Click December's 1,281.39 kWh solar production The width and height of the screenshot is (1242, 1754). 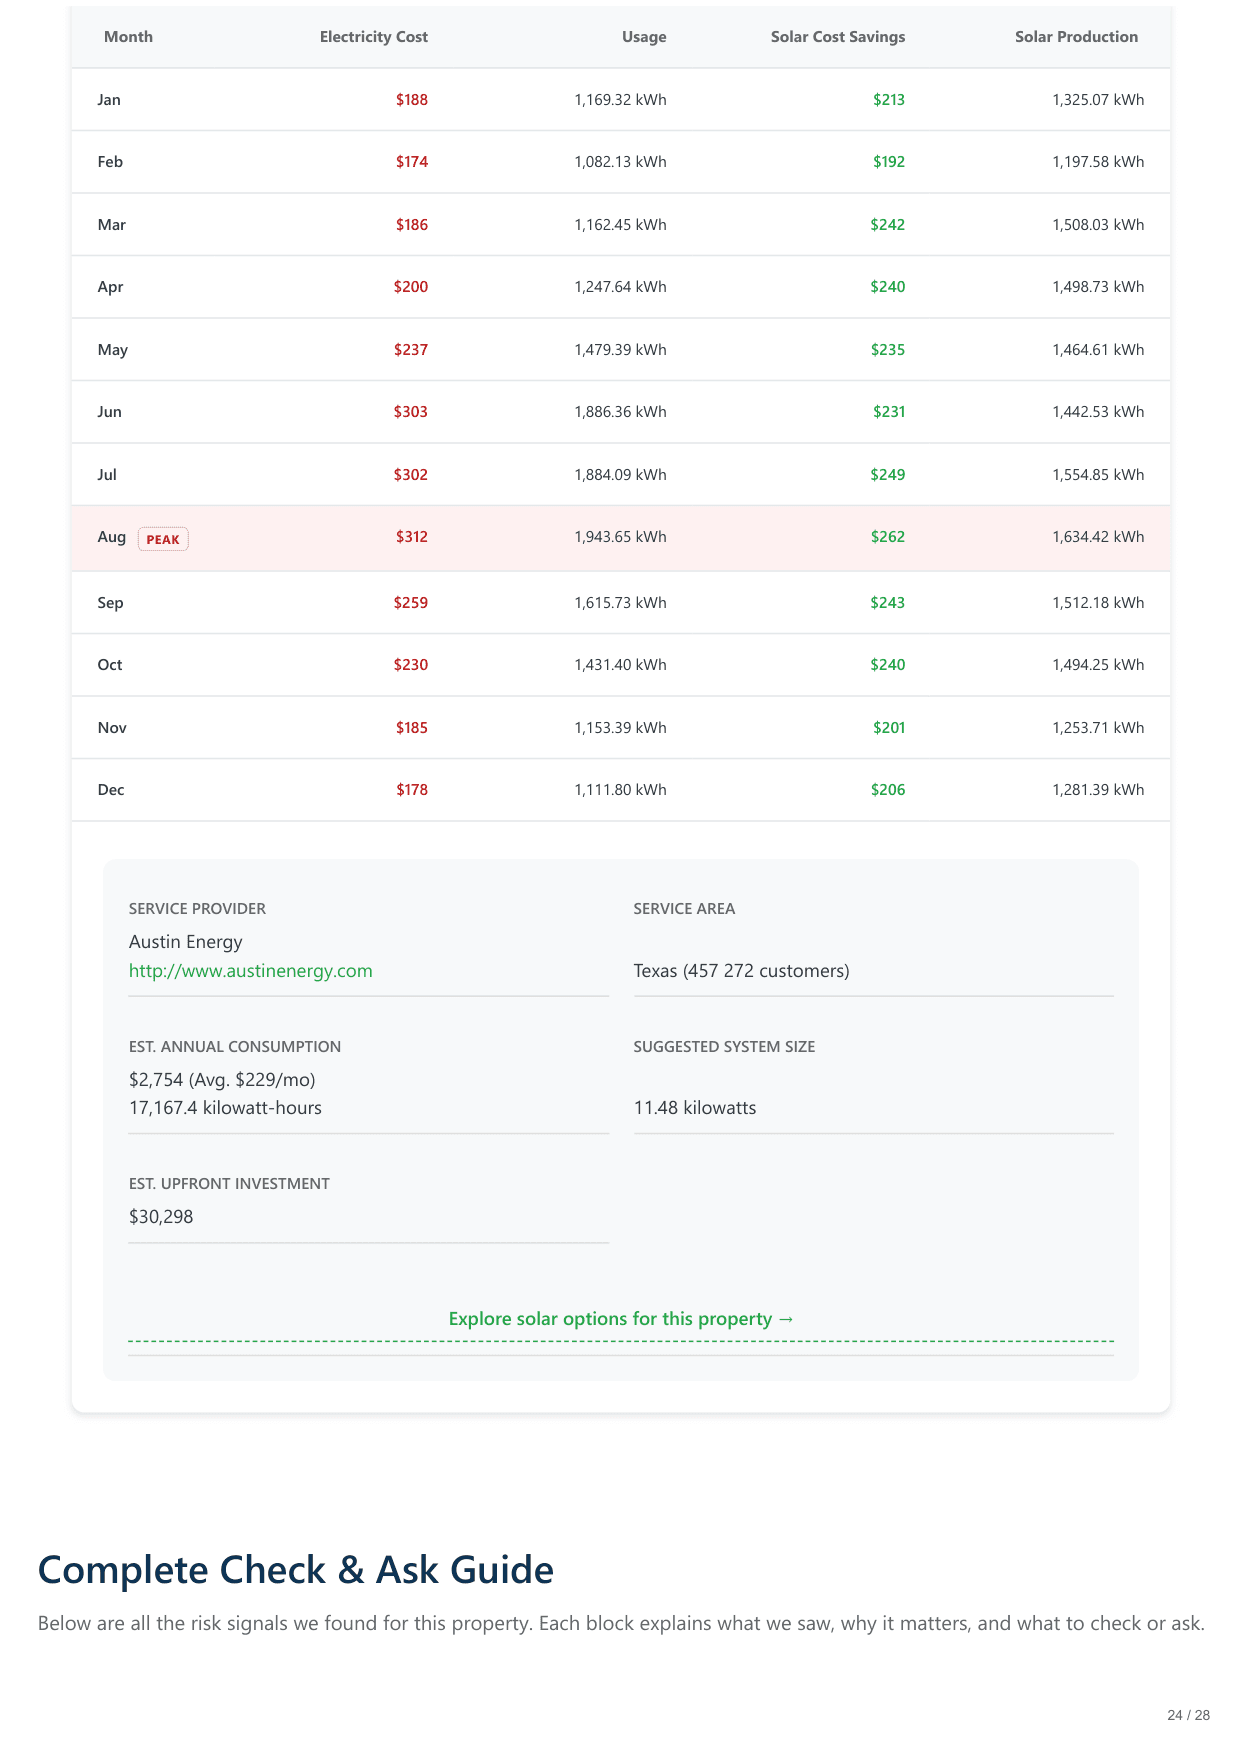pos(1097,790)
